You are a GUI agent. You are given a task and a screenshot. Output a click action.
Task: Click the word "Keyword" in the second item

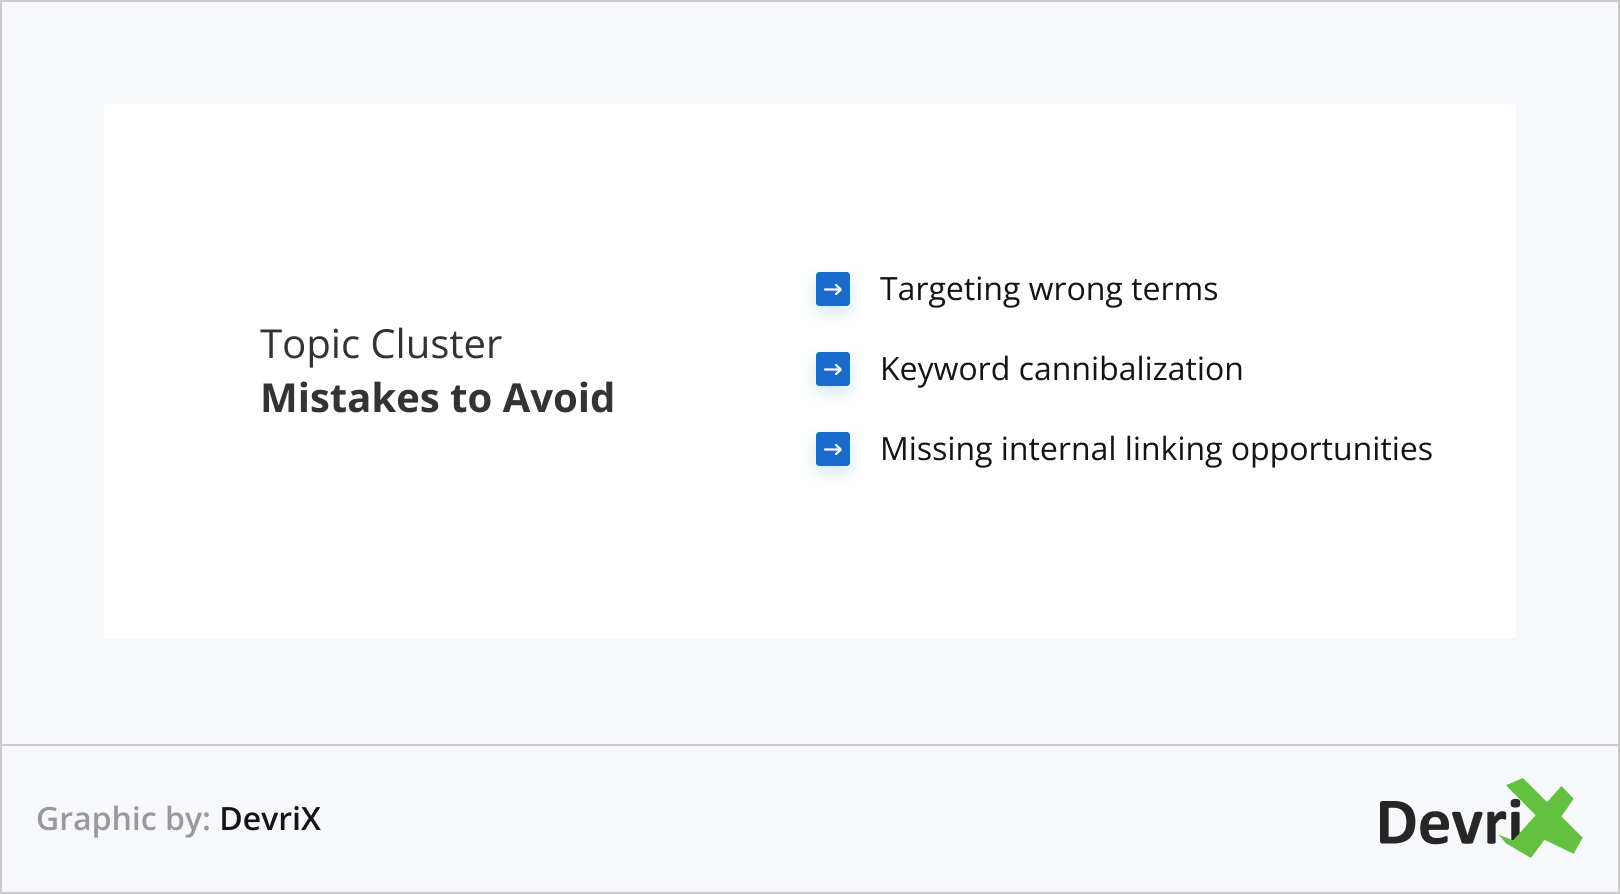[944, 369]
